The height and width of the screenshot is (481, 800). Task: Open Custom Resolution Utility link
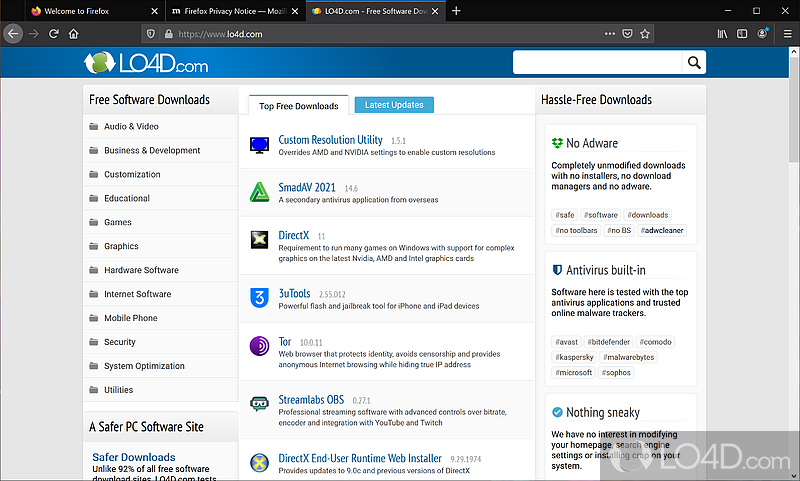click(x=330, y=140)
